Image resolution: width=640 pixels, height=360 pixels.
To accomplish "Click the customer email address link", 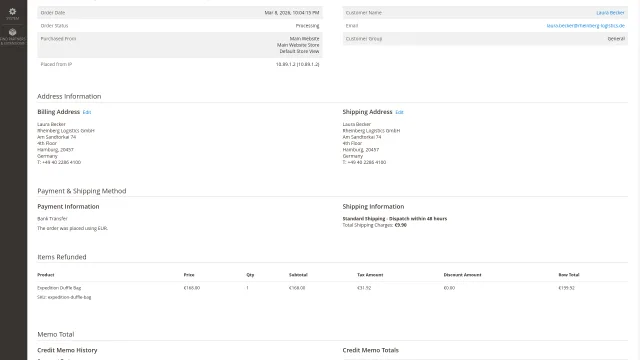I will coord(585,26).
